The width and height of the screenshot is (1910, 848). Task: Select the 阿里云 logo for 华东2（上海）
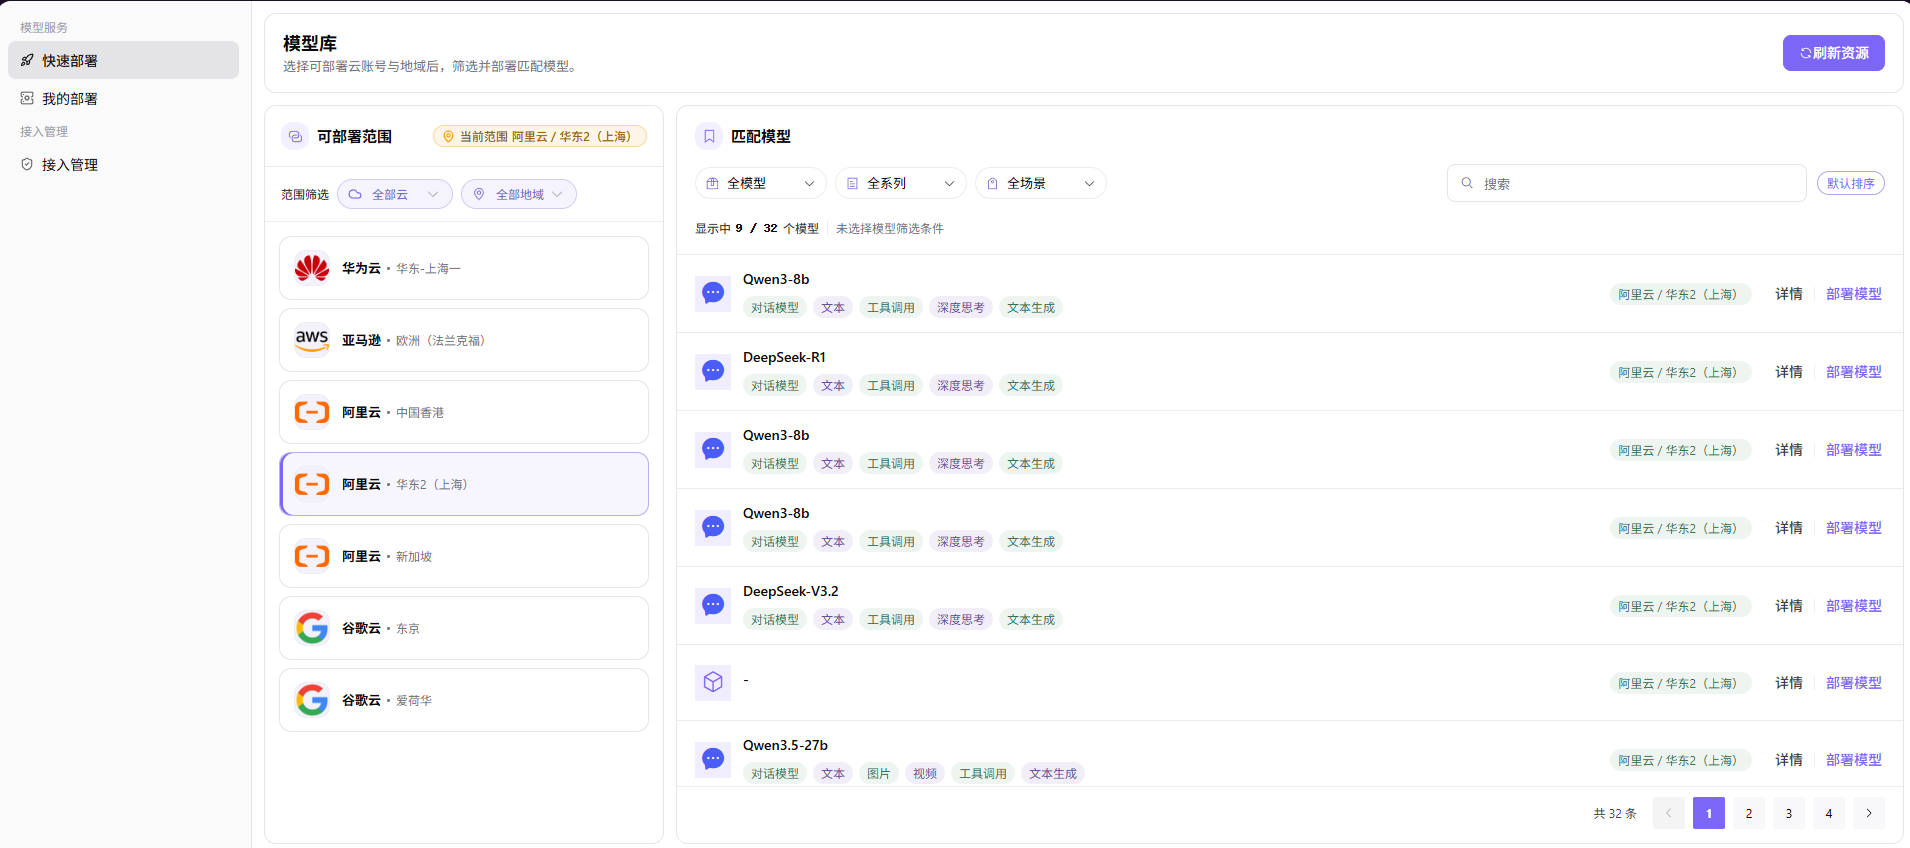click(312, 484)
